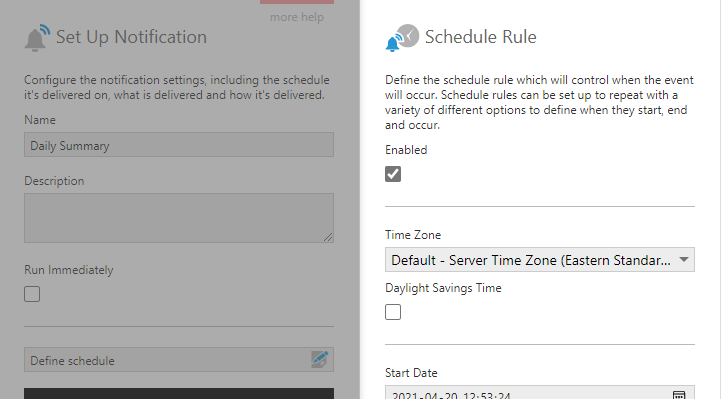The width and height of the screenshot is (721, 399).
Task: Click the Time Zone dropdown arrow
Action: point(684,260)
